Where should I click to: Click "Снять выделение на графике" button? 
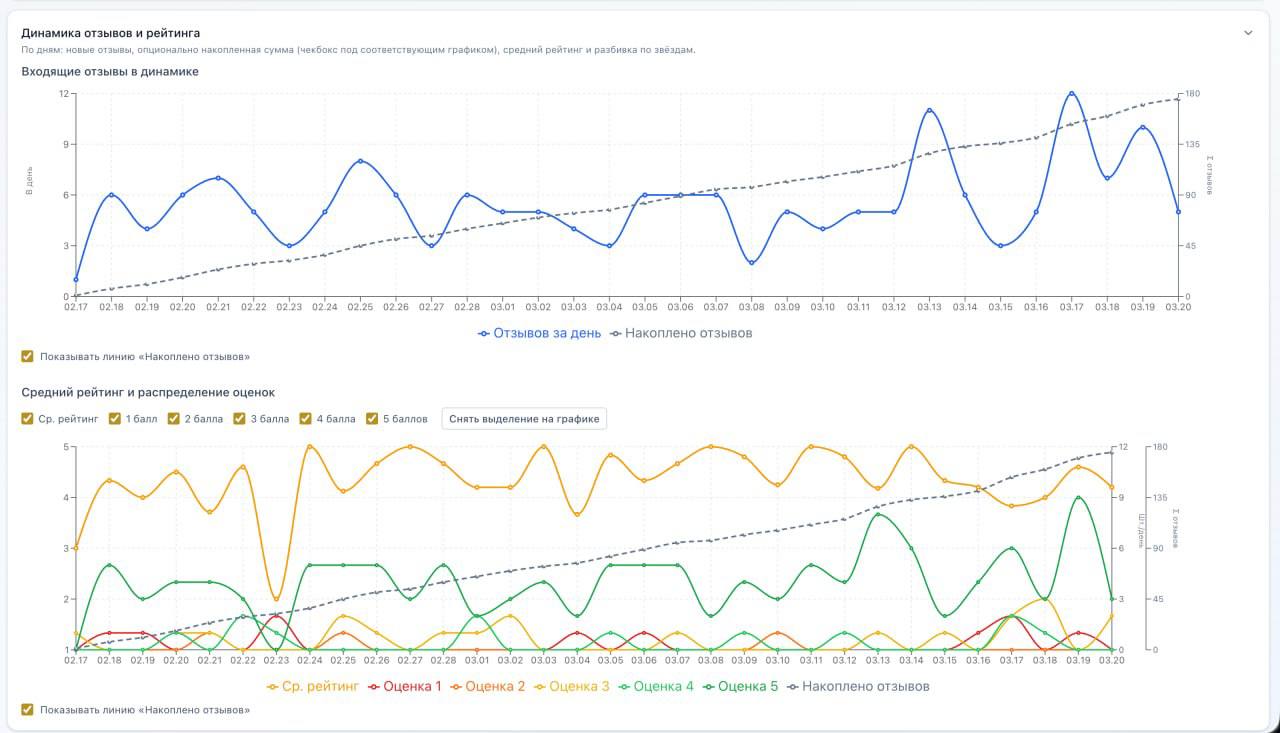(524, 419)
